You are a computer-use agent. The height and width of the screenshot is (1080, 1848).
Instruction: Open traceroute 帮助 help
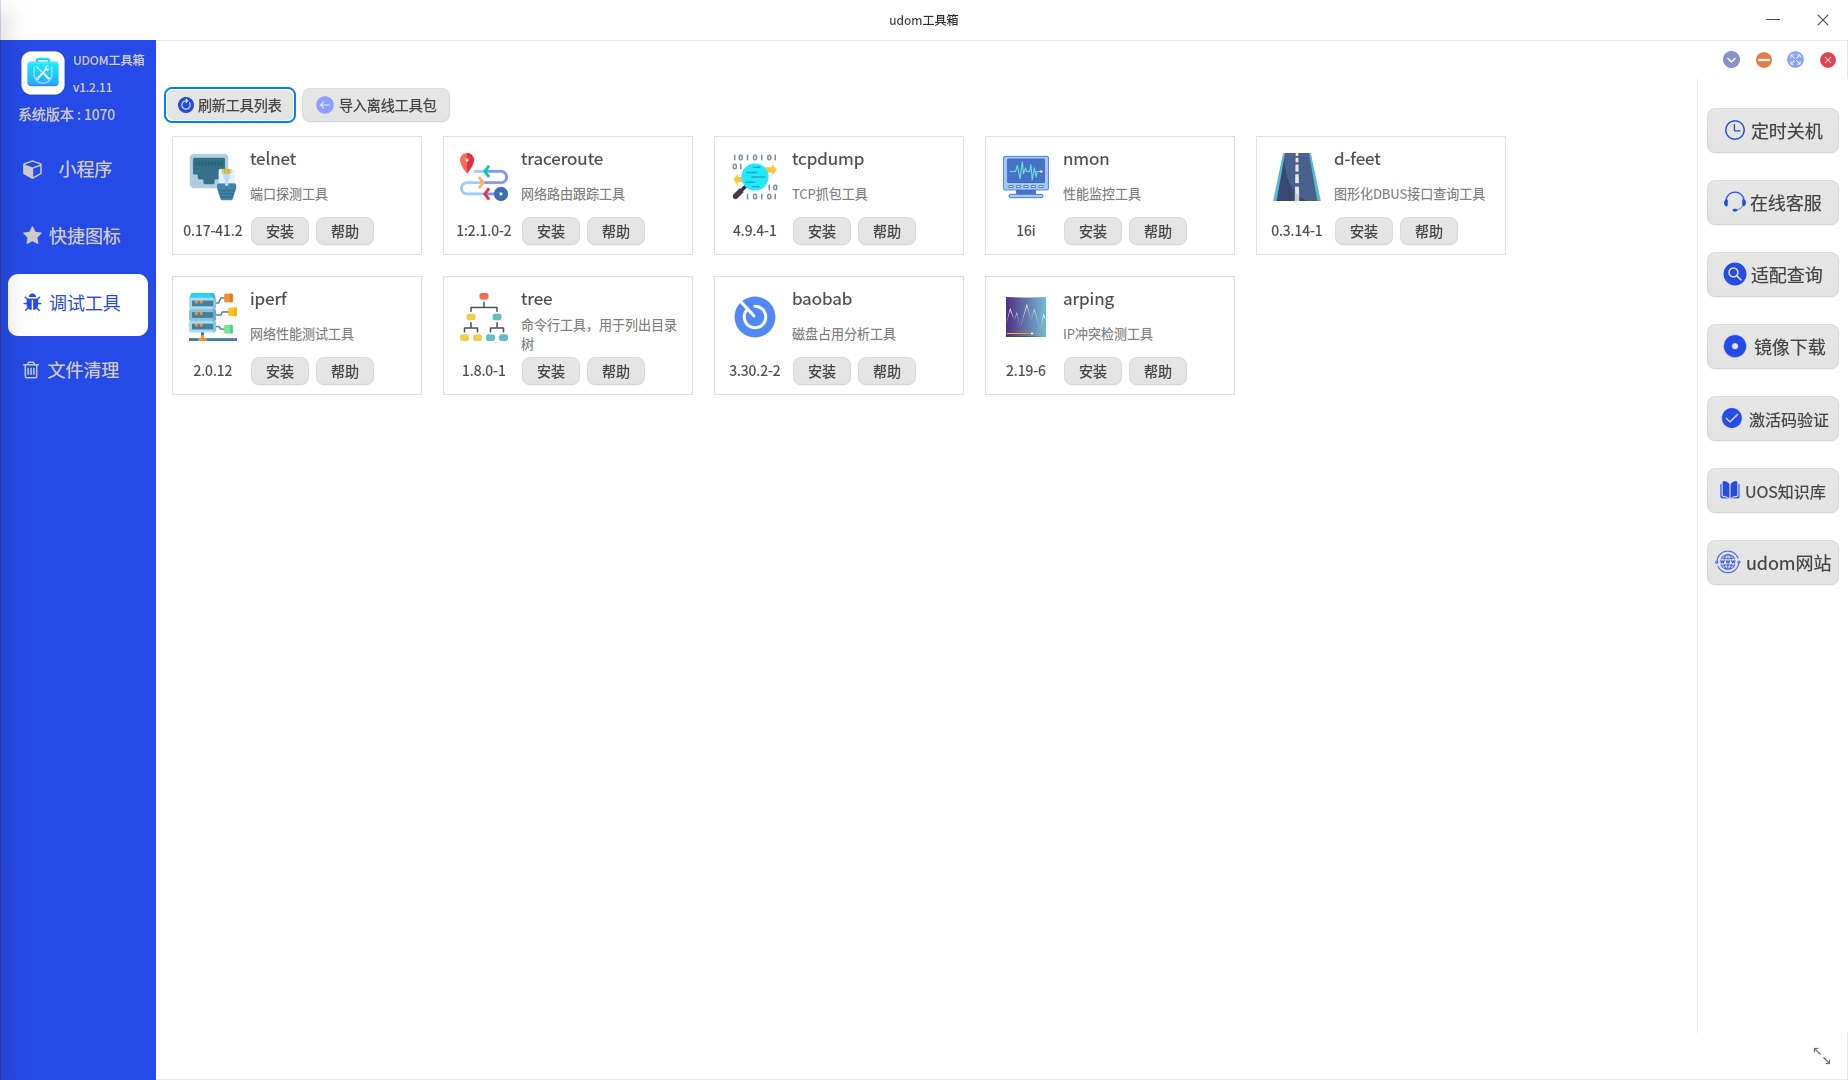pyautogui.click(x=616, y=231)
